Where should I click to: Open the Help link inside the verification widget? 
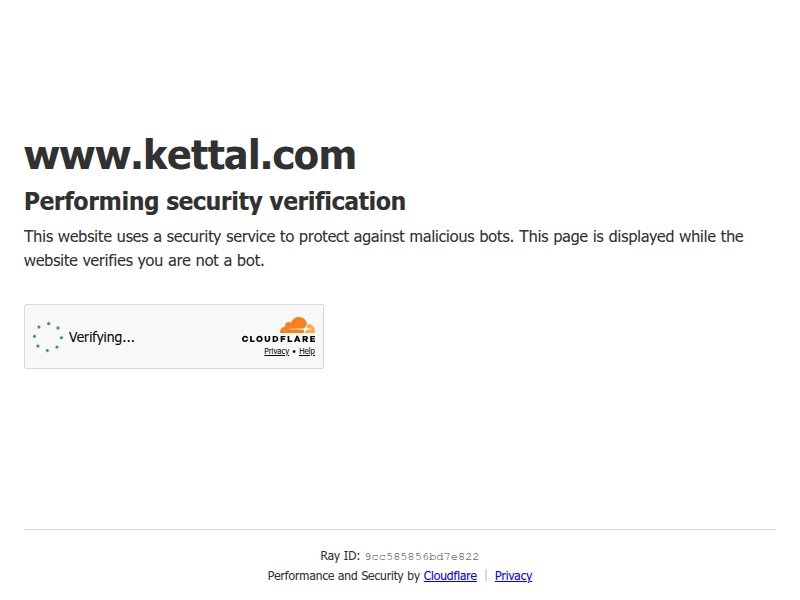(x=306, y=351)
